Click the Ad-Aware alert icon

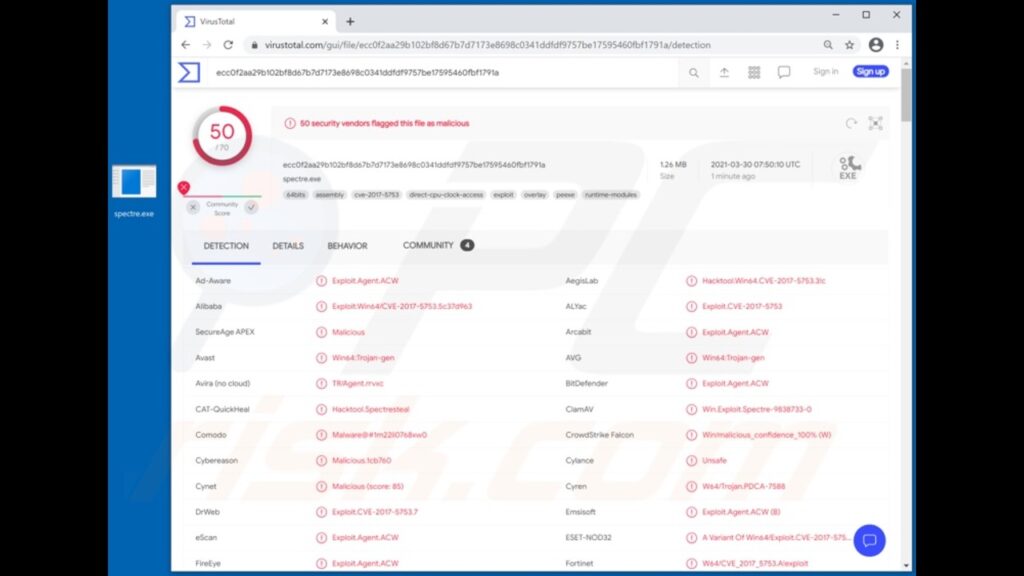tap(321, 281)
